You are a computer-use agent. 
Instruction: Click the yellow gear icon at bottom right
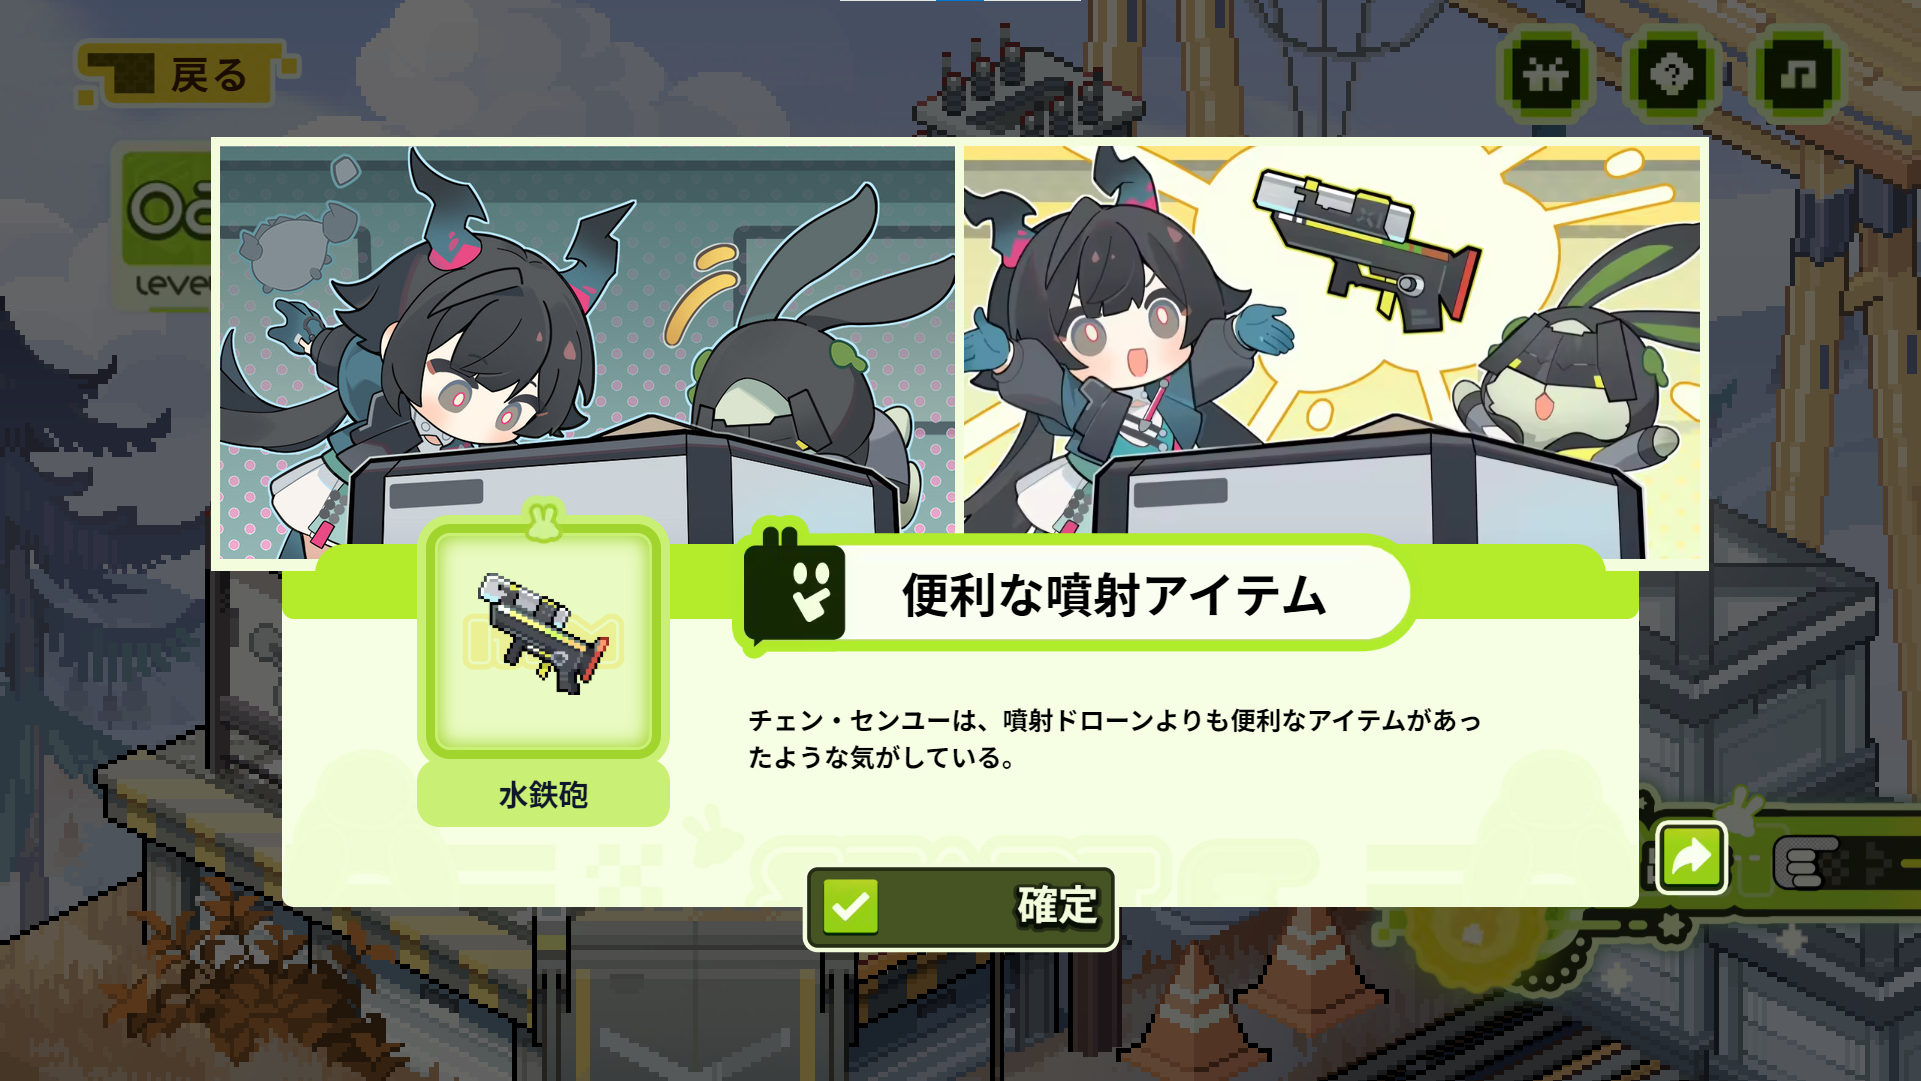[1472, 935]
